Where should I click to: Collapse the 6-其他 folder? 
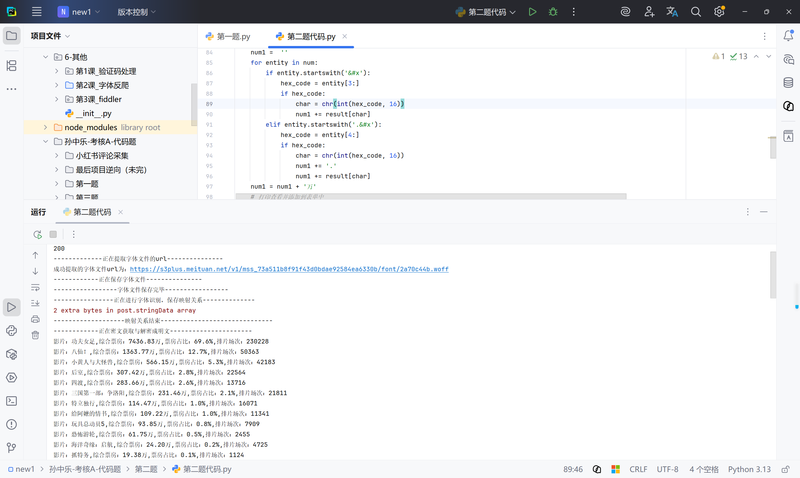coord(45,57)
